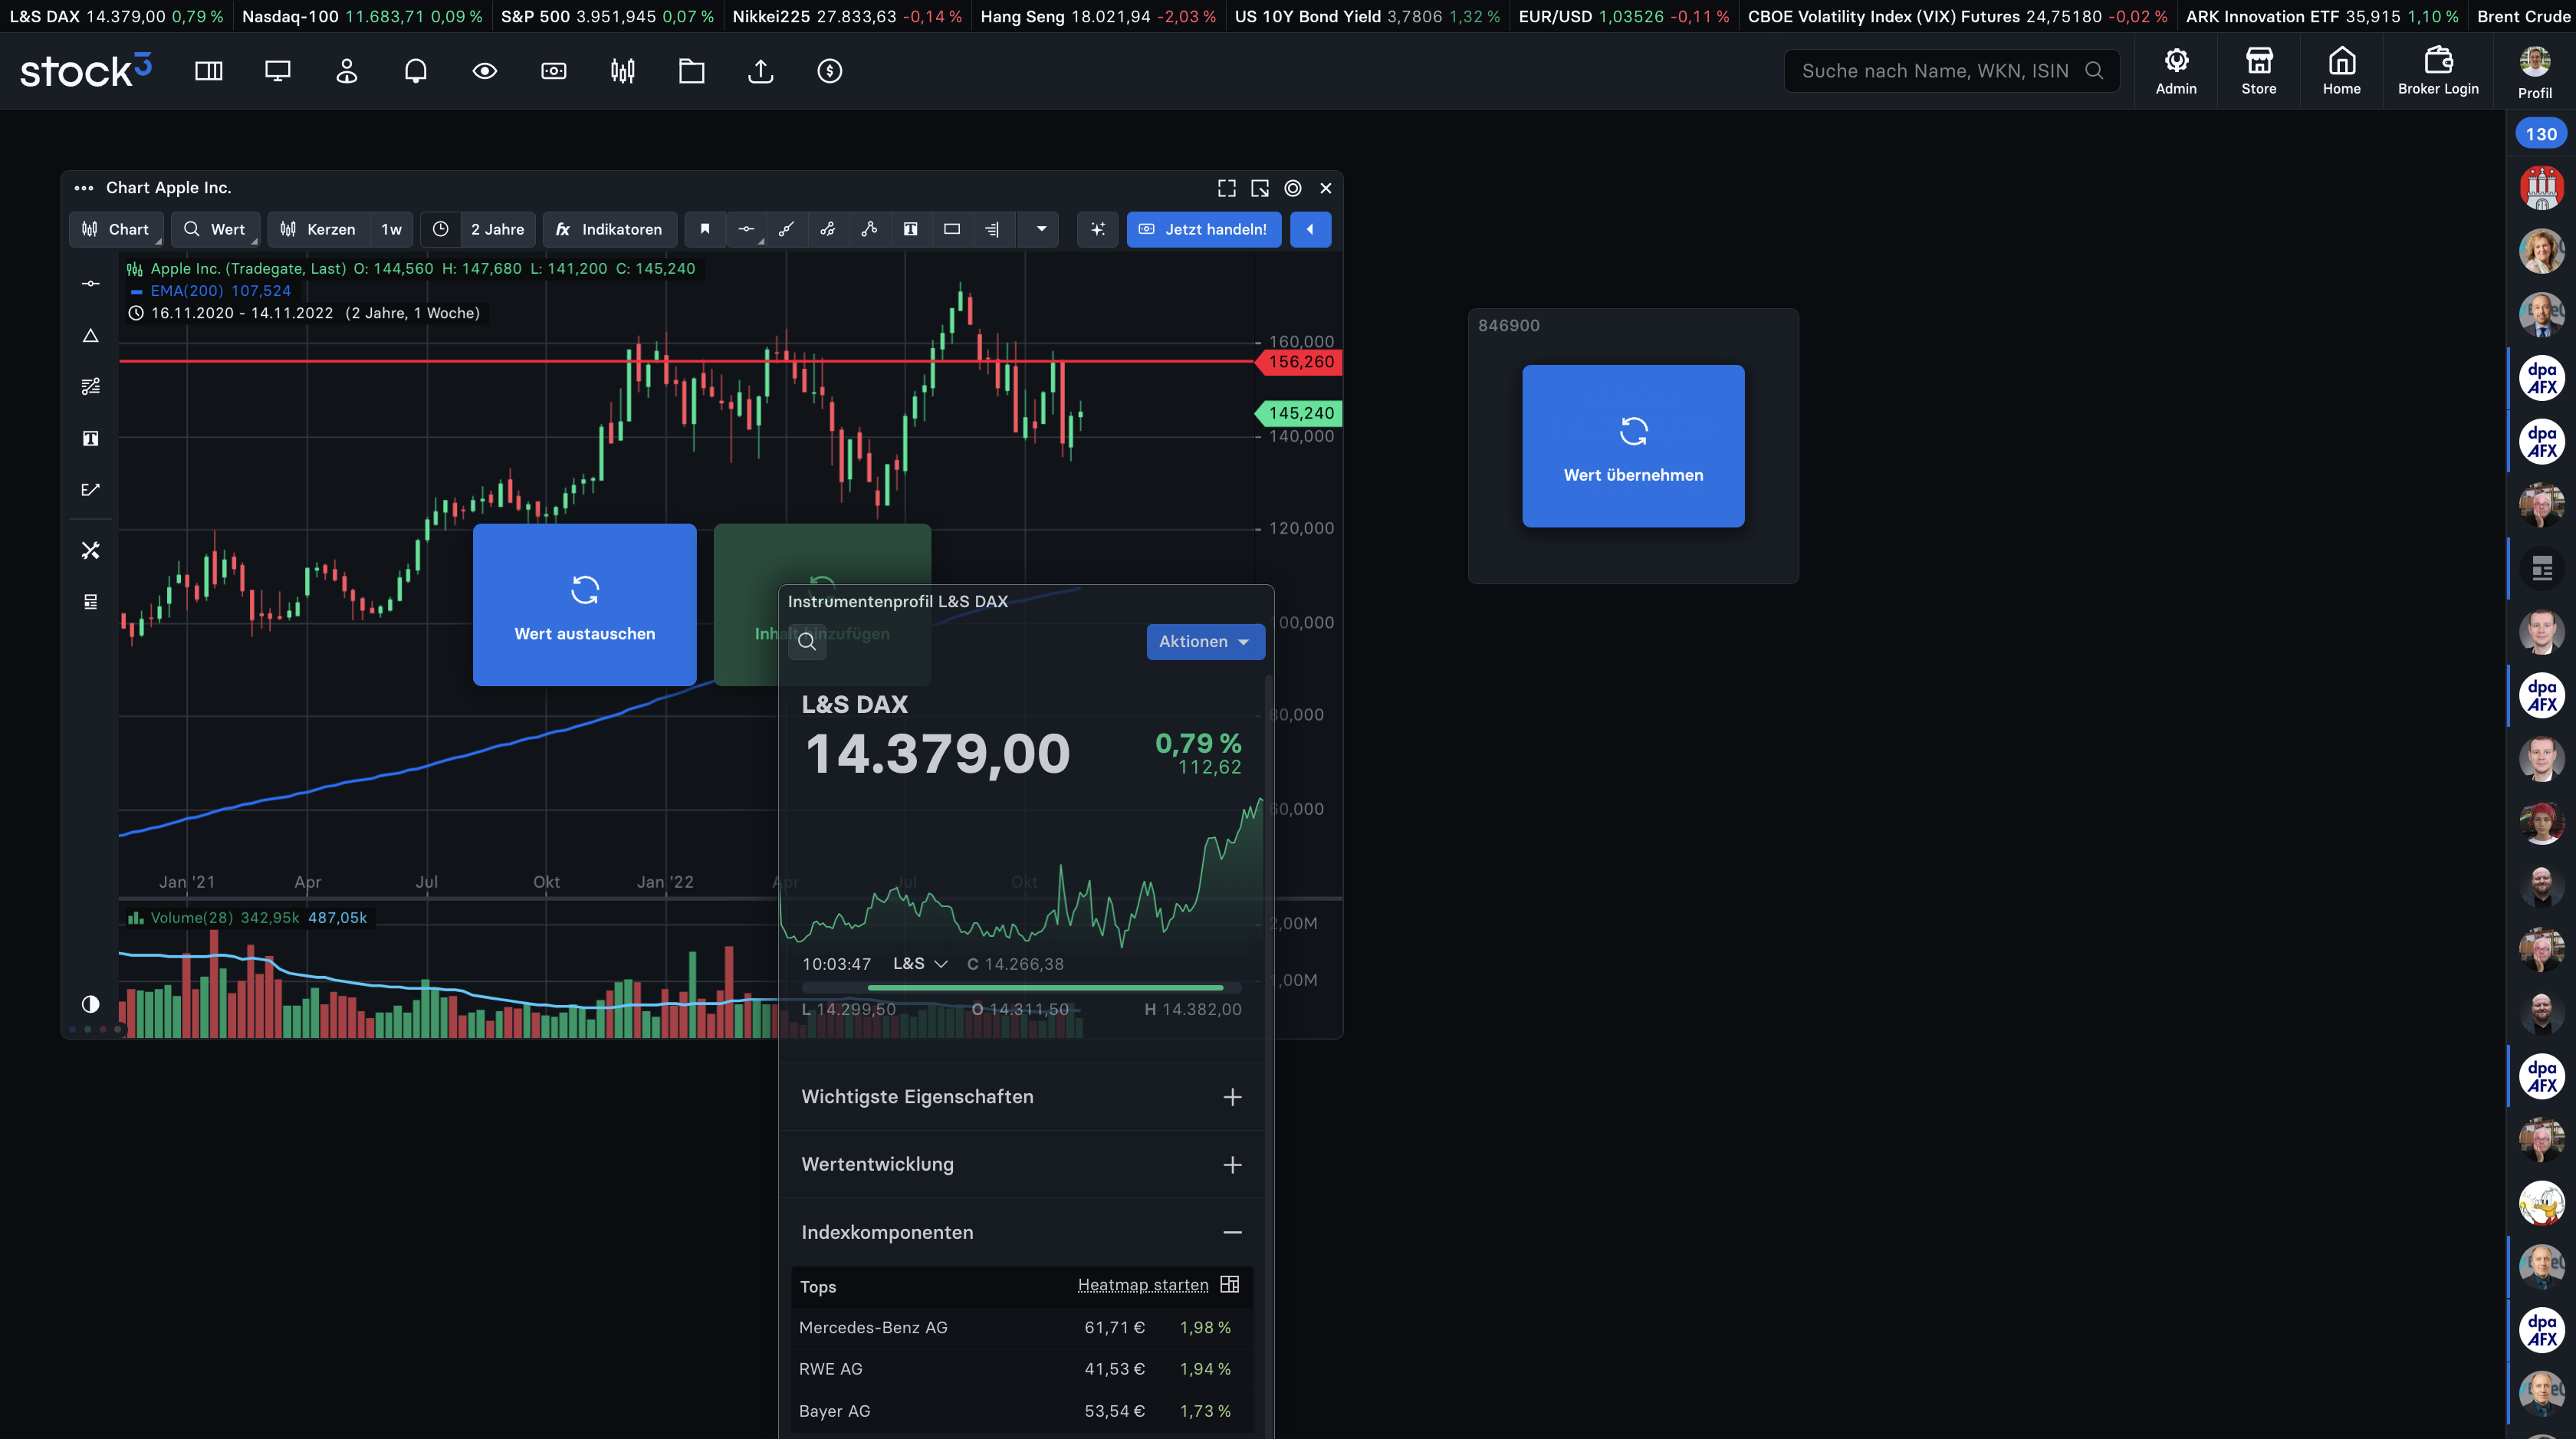Screen dimensions: 2576x1439
Task: Click the Wert übernehmen drop tile
Action: (1633, 446)
